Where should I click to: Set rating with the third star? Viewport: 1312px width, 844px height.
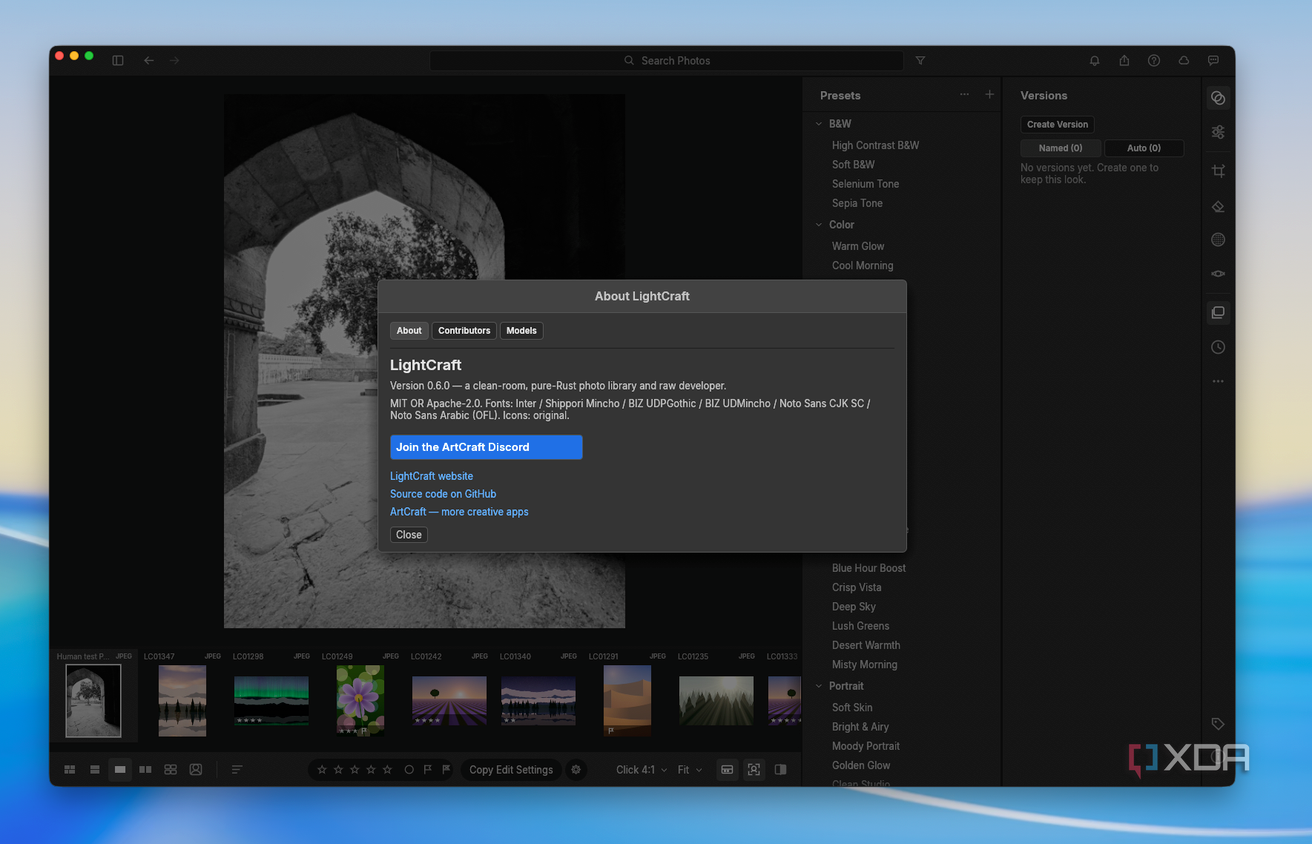click(x=355, y=770)
